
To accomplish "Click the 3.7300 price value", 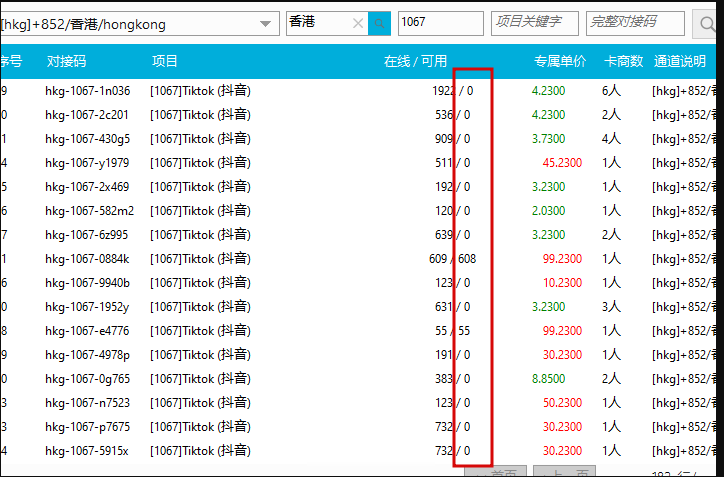I will [549, 139].
